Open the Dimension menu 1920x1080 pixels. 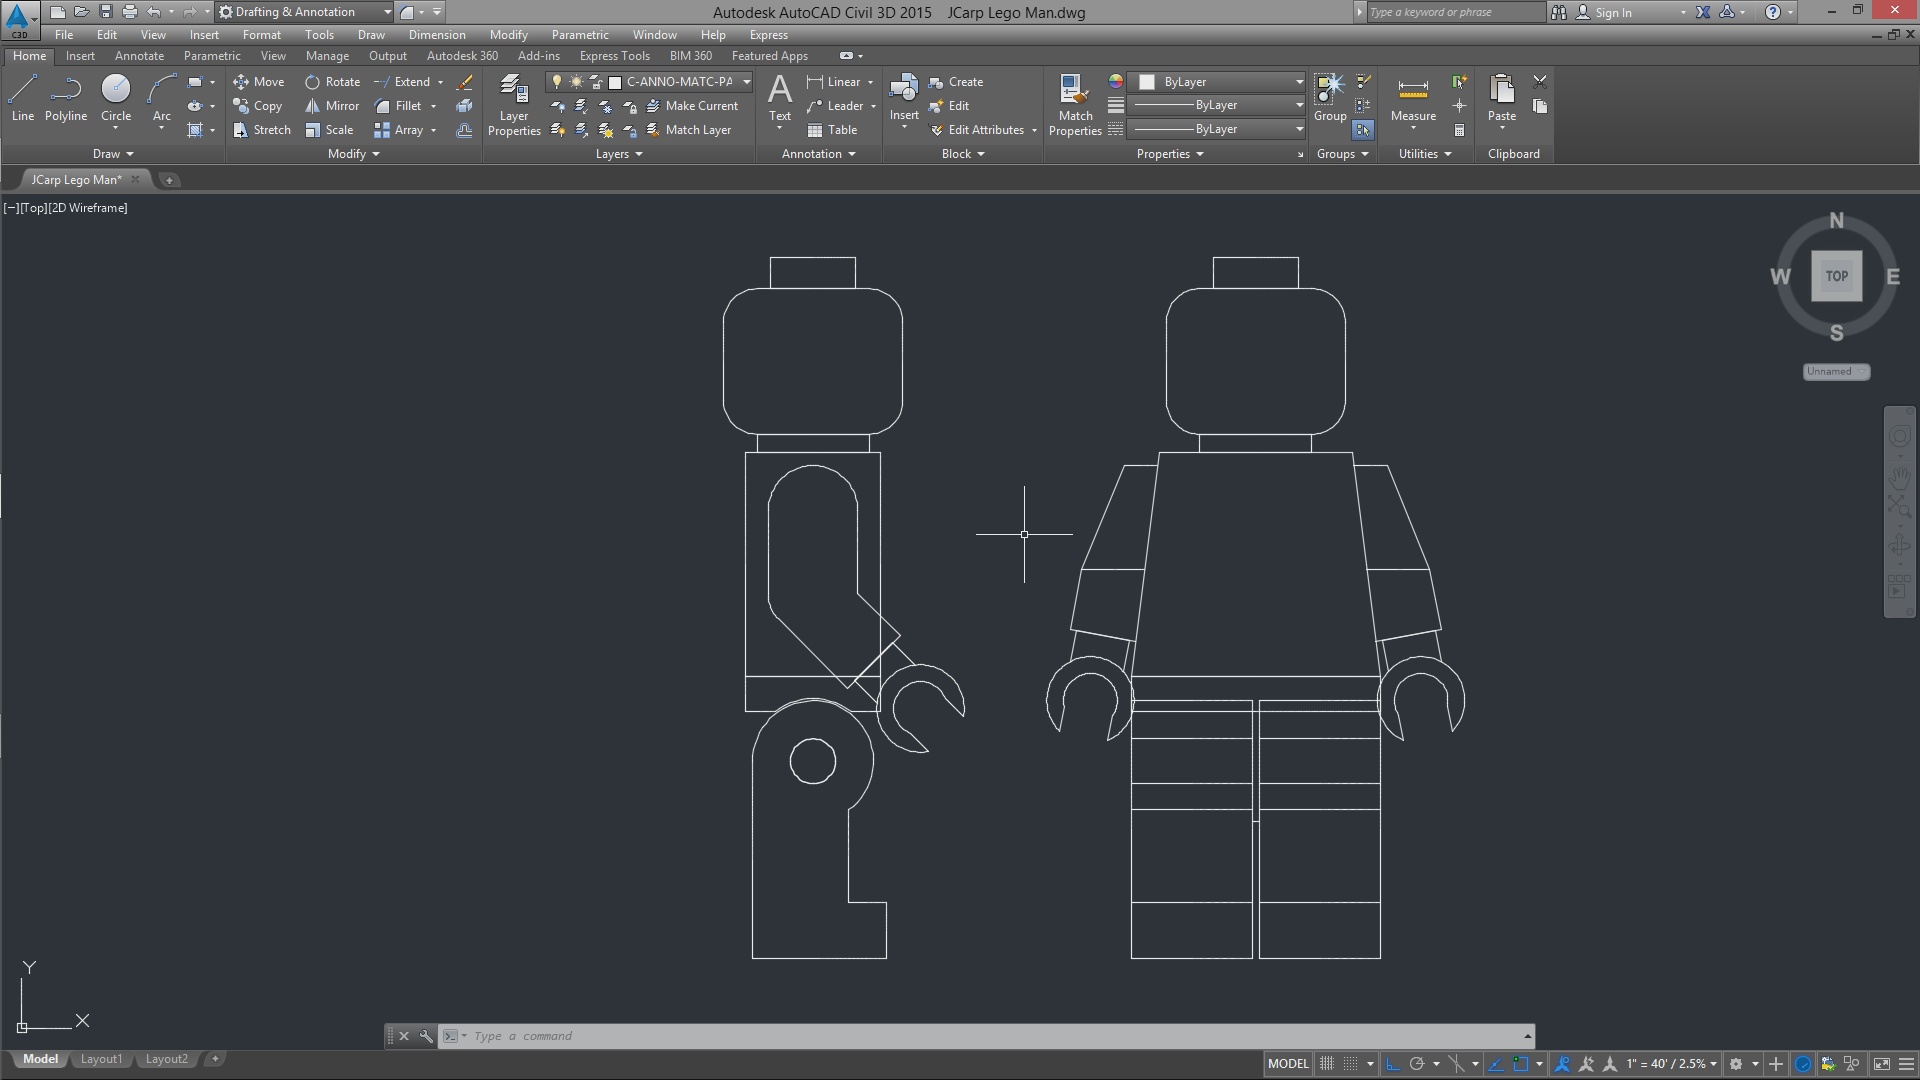(x=437, y=34)
